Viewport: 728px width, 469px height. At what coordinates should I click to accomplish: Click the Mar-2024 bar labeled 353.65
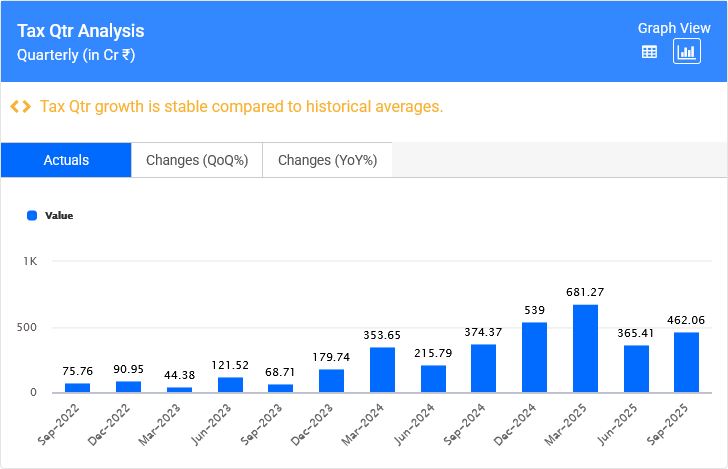coord(383,370)
